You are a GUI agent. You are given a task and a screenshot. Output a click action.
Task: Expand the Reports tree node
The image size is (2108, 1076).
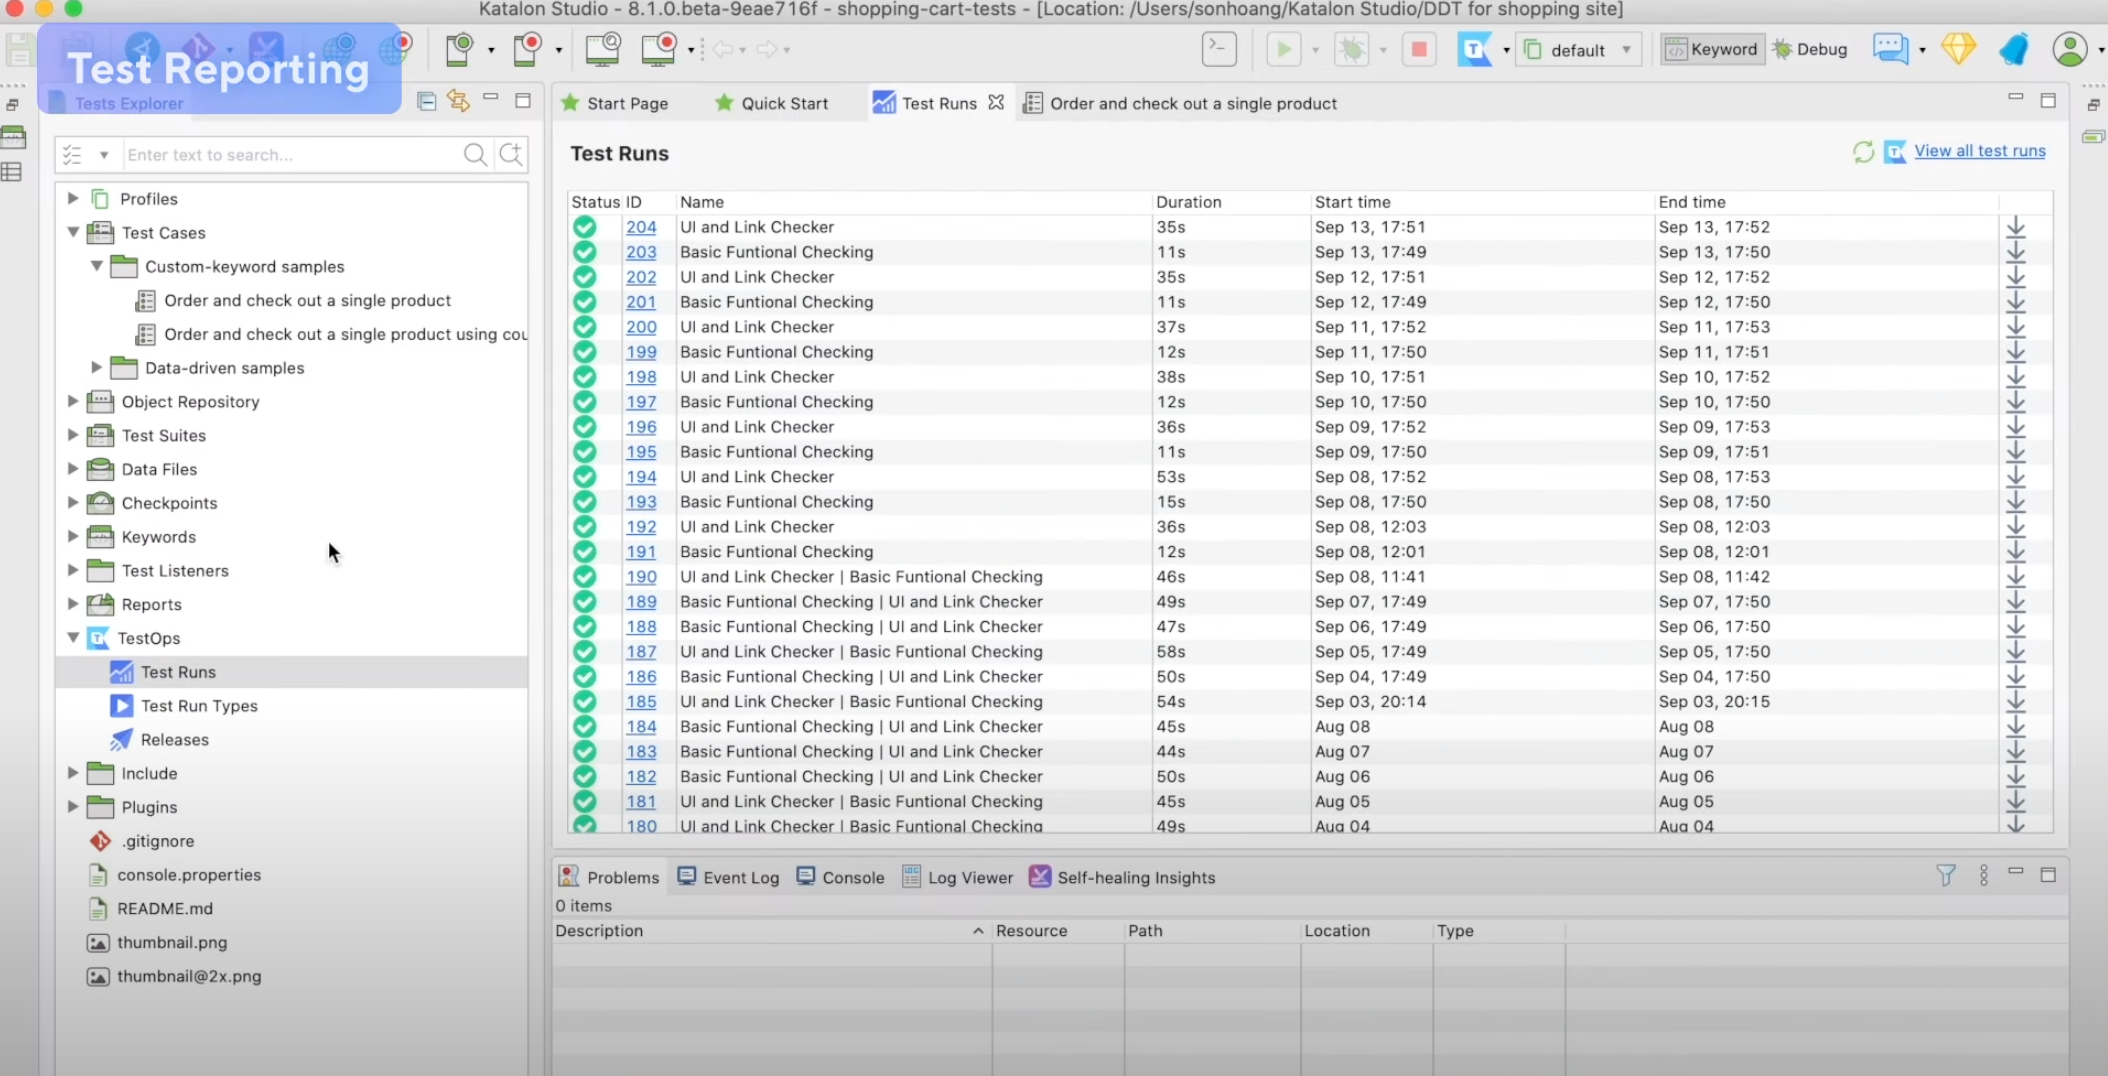73,603
